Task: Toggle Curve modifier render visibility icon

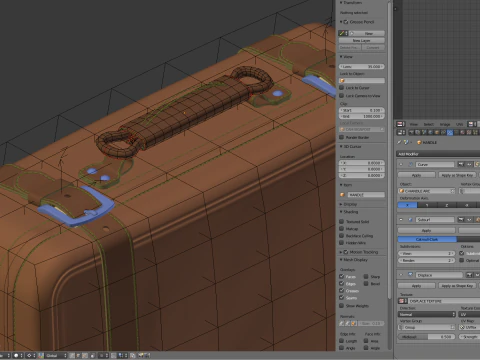Action: click(461, 164)
